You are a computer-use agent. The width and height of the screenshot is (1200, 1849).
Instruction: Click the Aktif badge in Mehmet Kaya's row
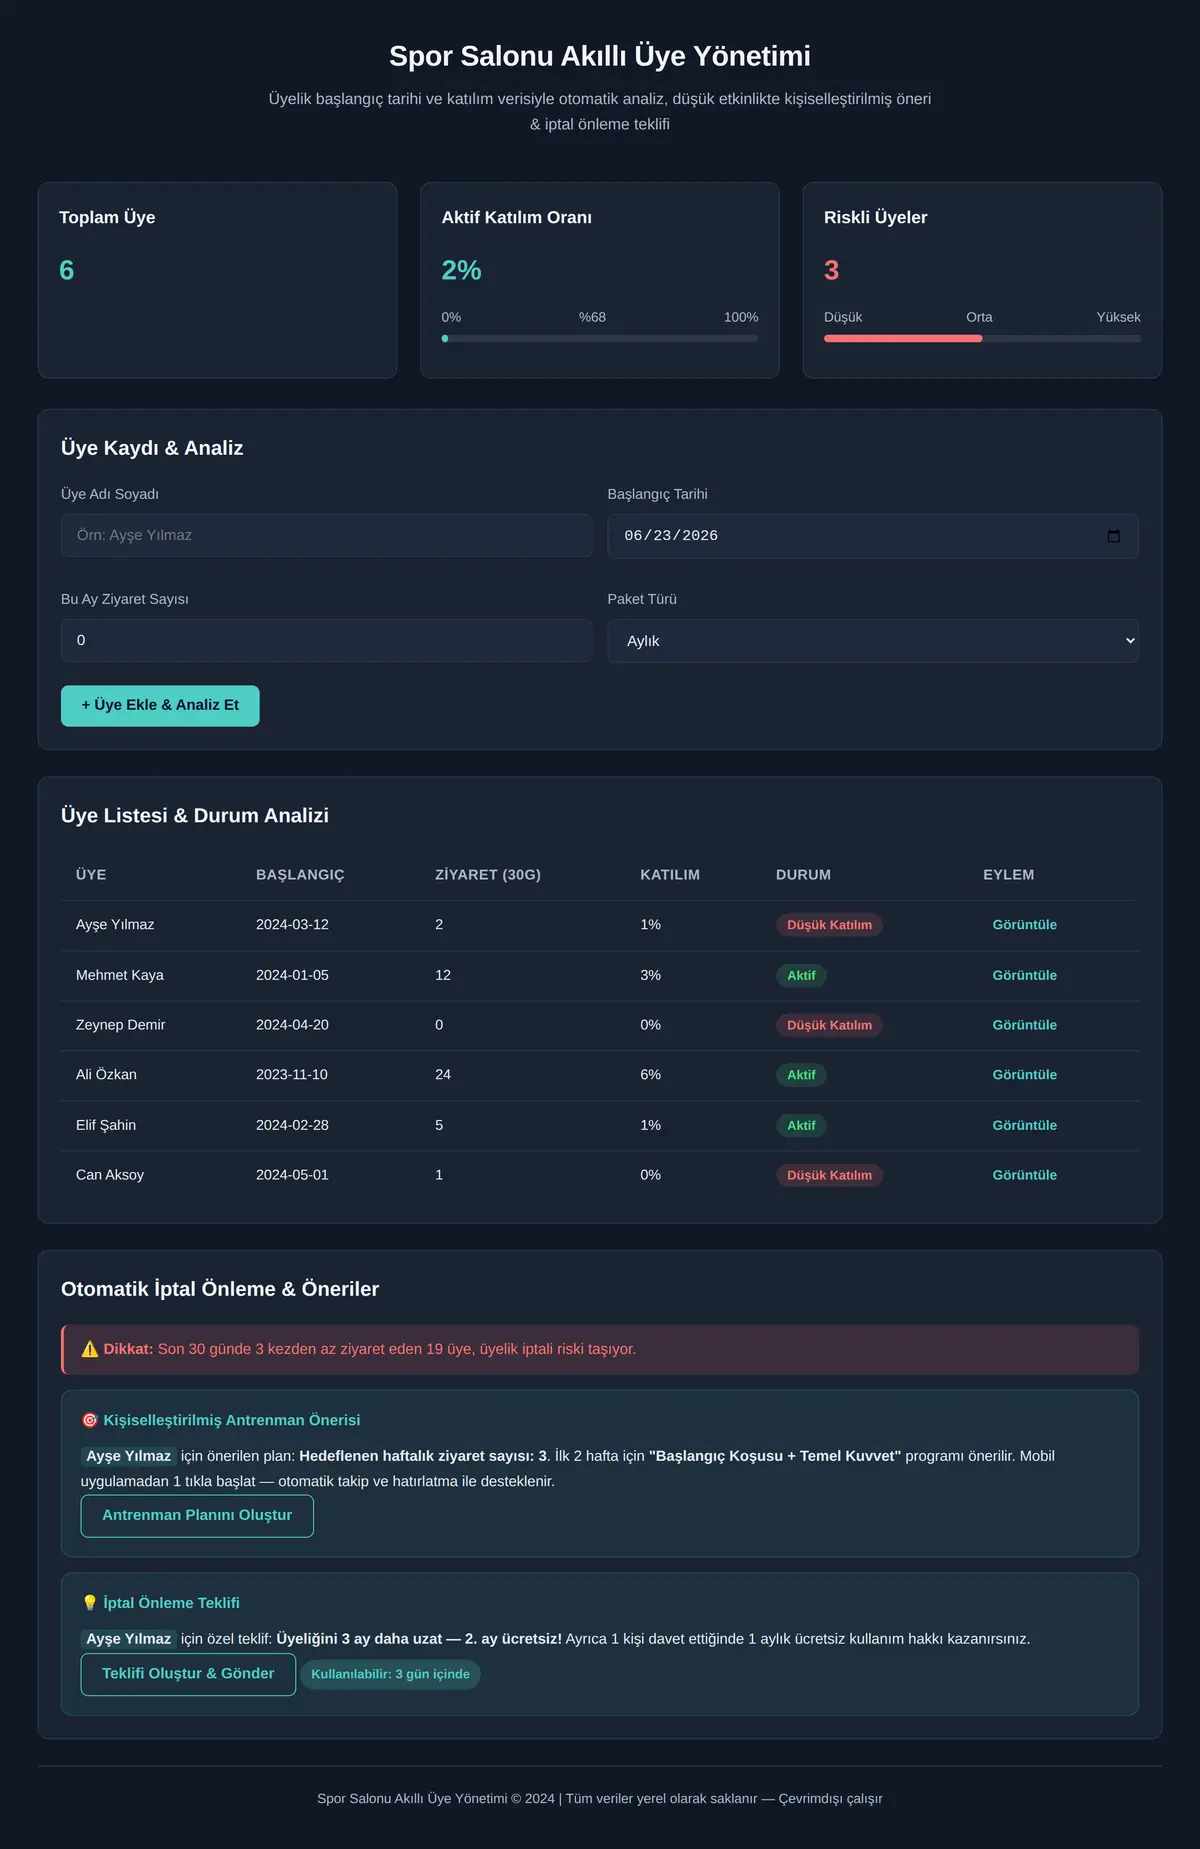(x=801, y=975)
